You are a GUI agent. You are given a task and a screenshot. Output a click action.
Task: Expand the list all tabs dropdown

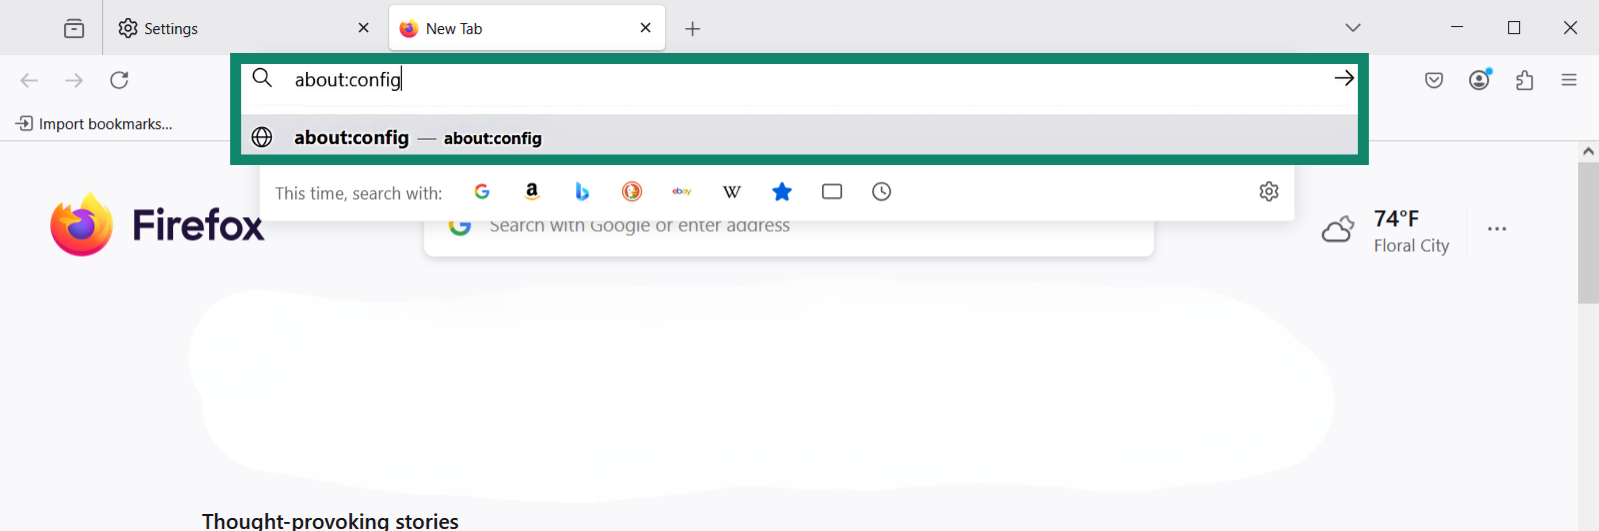point(1353,28)
